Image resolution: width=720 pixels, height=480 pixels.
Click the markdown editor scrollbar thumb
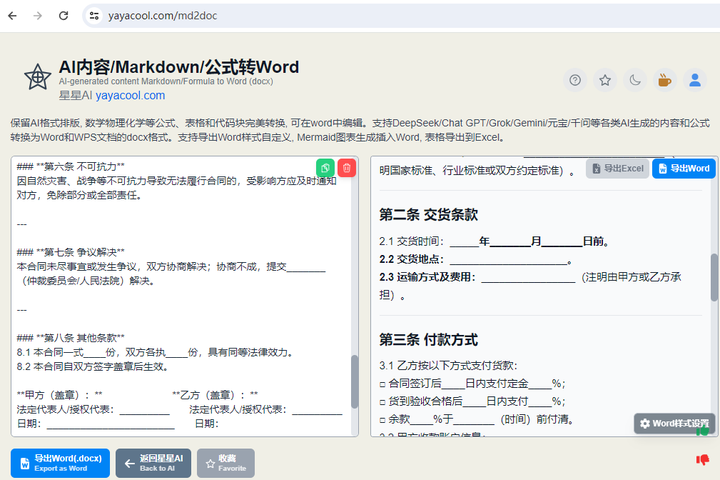[x=354, y=381]
